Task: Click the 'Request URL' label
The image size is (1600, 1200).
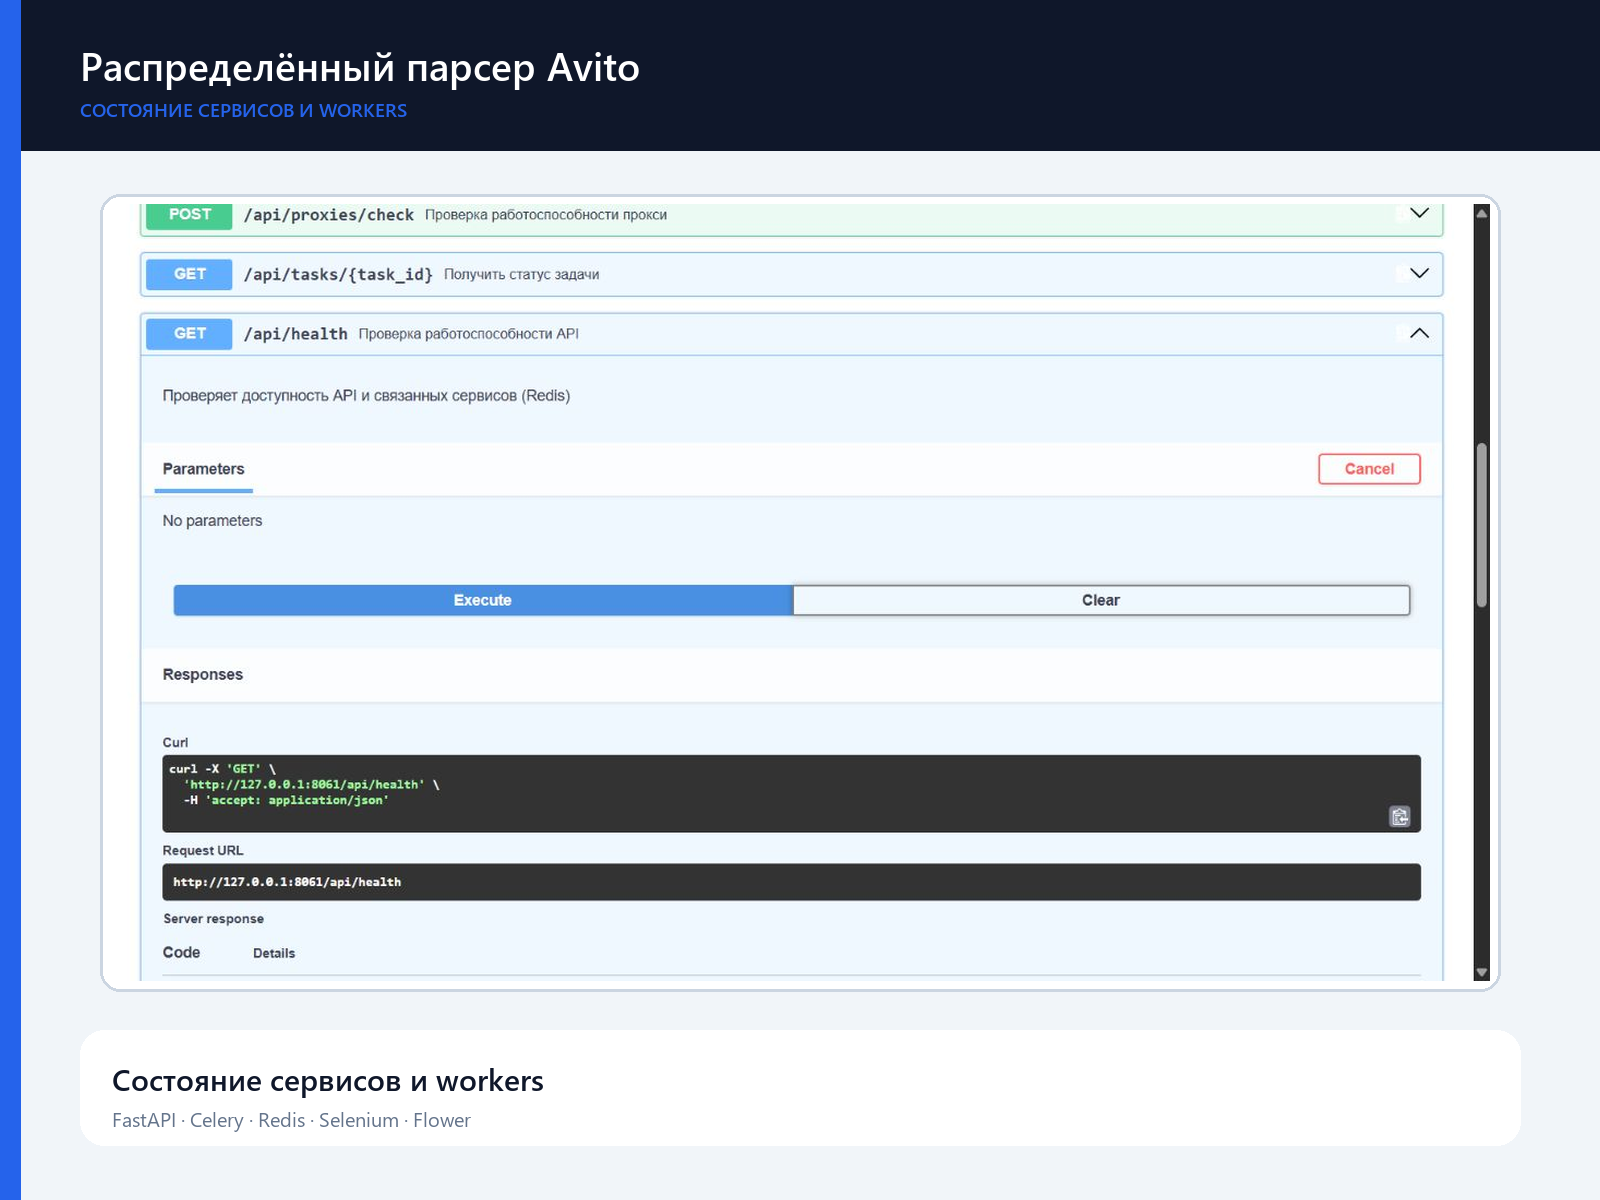Action: (x=203, y=851)
